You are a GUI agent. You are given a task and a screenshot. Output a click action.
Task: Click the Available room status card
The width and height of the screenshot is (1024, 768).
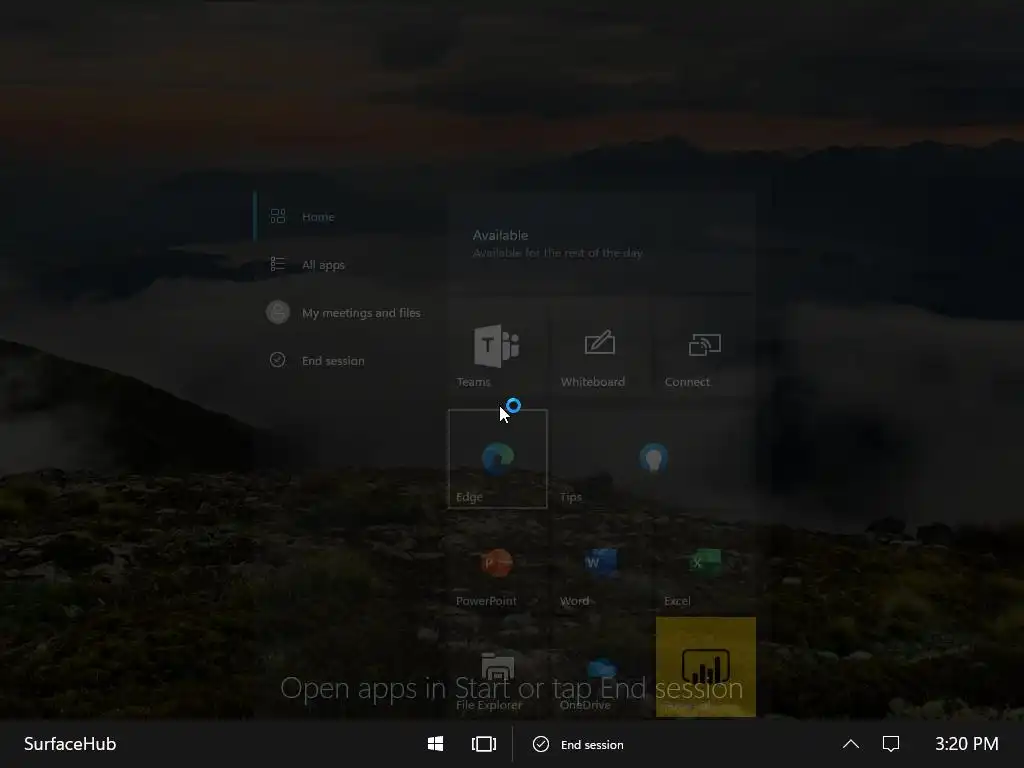point(601,244)
